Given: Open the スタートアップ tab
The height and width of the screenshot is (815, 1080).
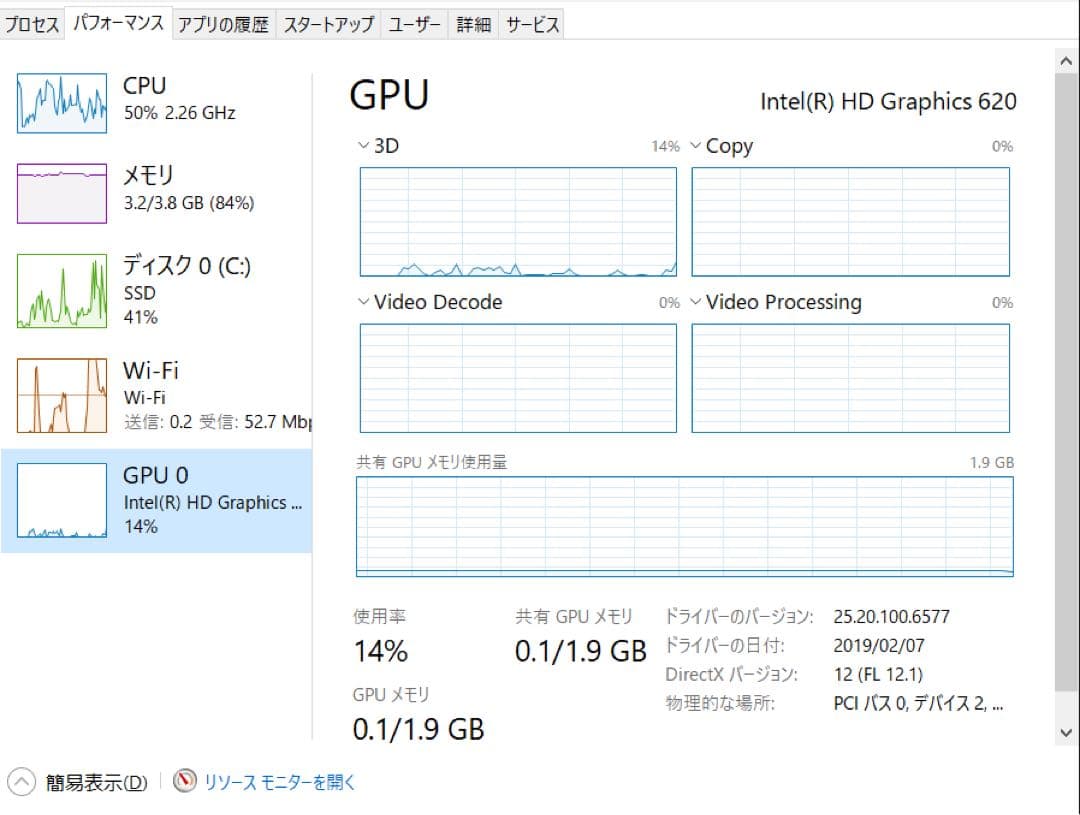Looking at the screenshot, I should (330, 23).
